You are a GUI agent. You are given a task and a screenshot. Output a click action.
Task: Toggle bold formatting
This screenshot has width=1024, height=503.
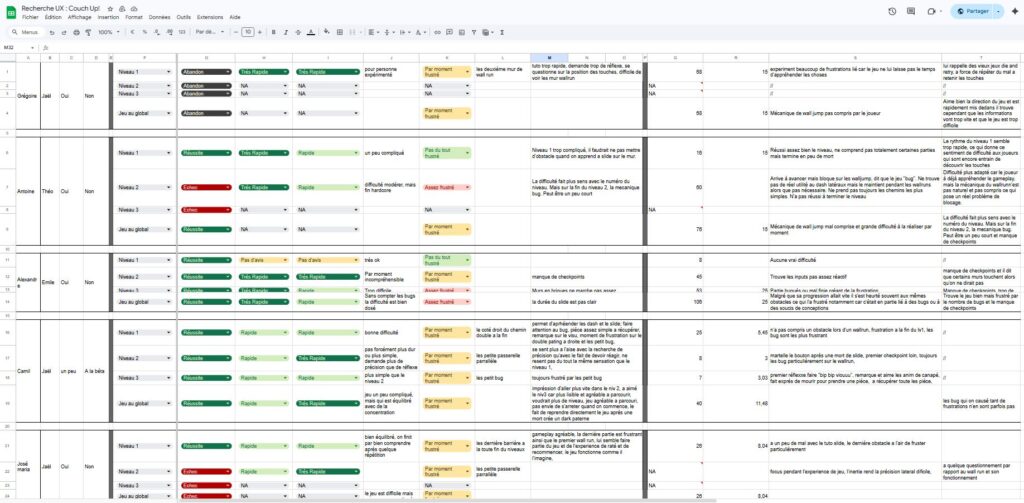point(274,32)
